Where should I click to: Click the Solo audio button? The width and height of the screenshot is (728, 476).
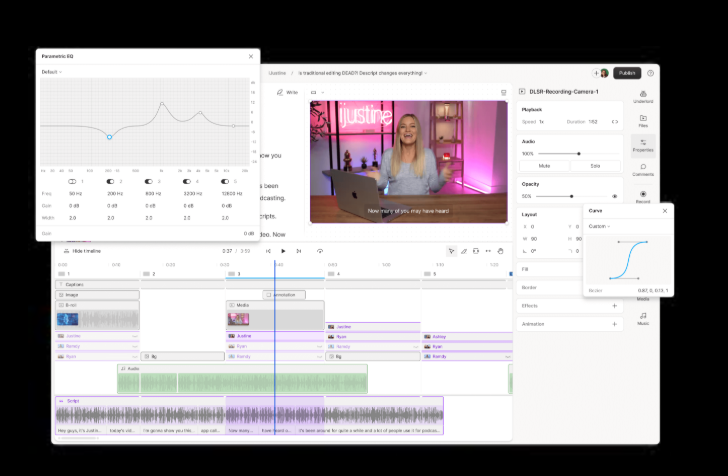coord(595,166)
